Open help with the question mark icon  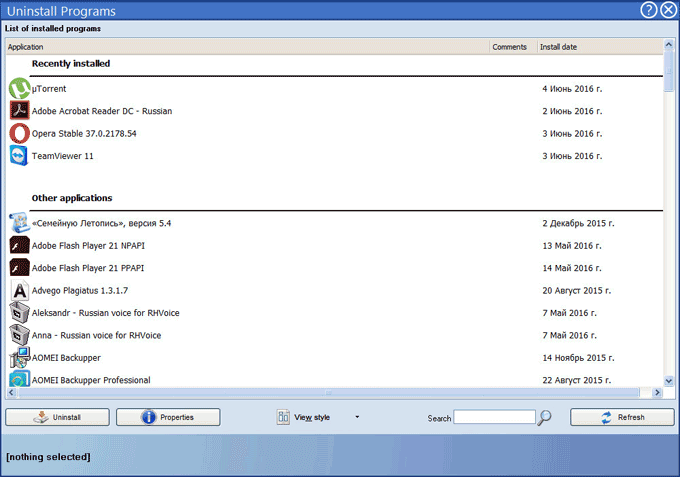[x=649, y=10]
